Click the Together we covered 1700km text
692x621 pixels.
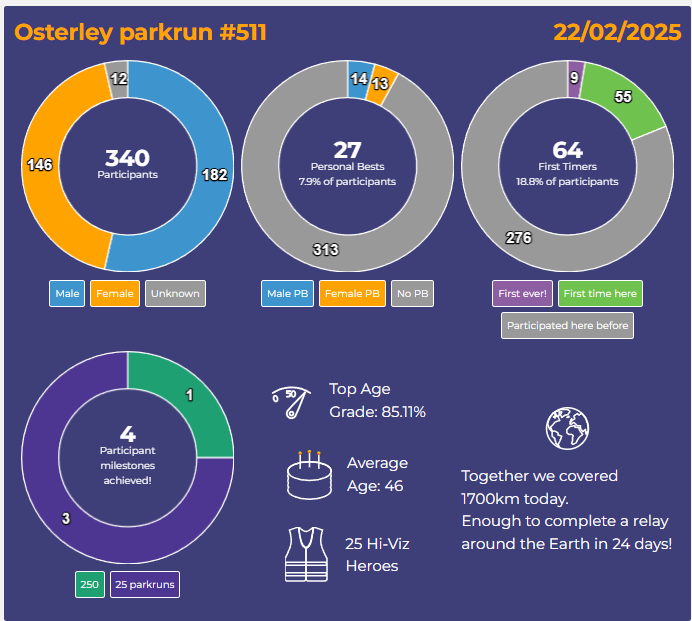(539, 487)
